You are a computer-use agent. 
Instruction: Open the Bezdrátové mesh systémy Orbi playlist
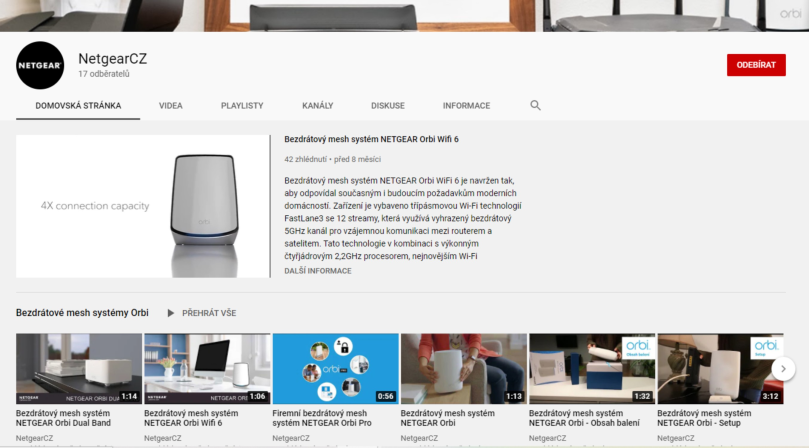pyautogui.click(x=82, y=313)
